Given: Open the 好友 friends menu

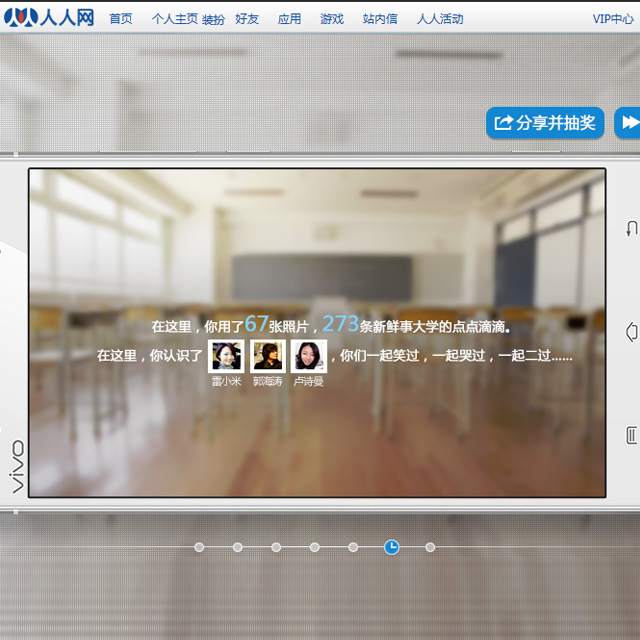Looking at the screenshot, I should pos(247,19).
